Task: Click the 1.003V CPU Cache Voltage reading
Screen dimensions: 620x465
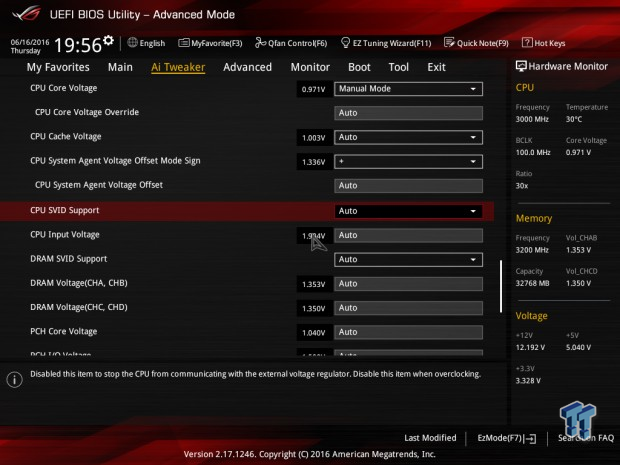Action: (314, 138)
